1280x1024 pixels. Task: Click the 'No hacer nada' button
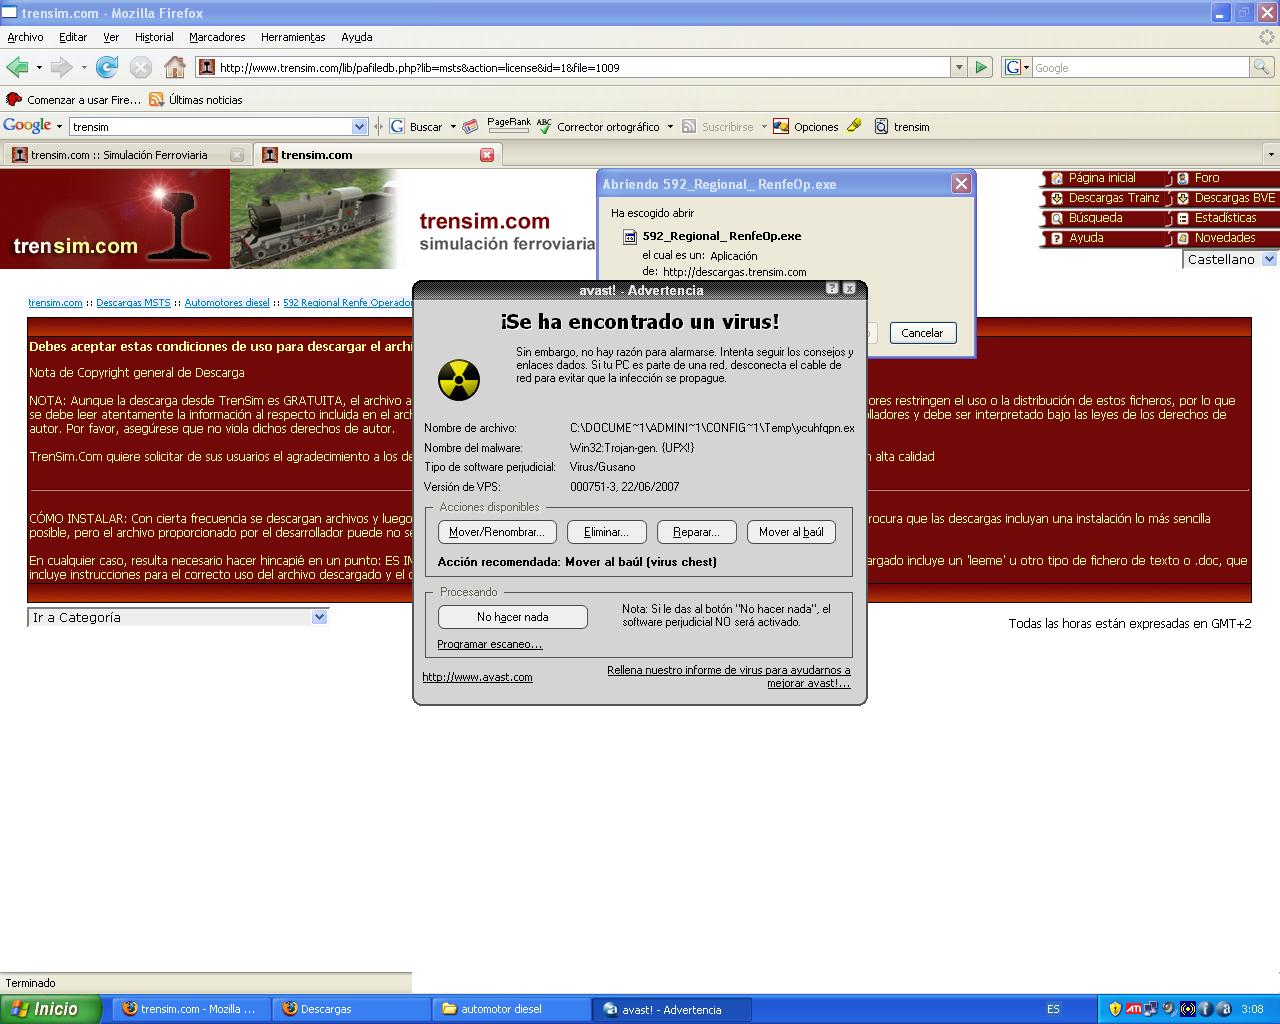[x=511, y=617]
